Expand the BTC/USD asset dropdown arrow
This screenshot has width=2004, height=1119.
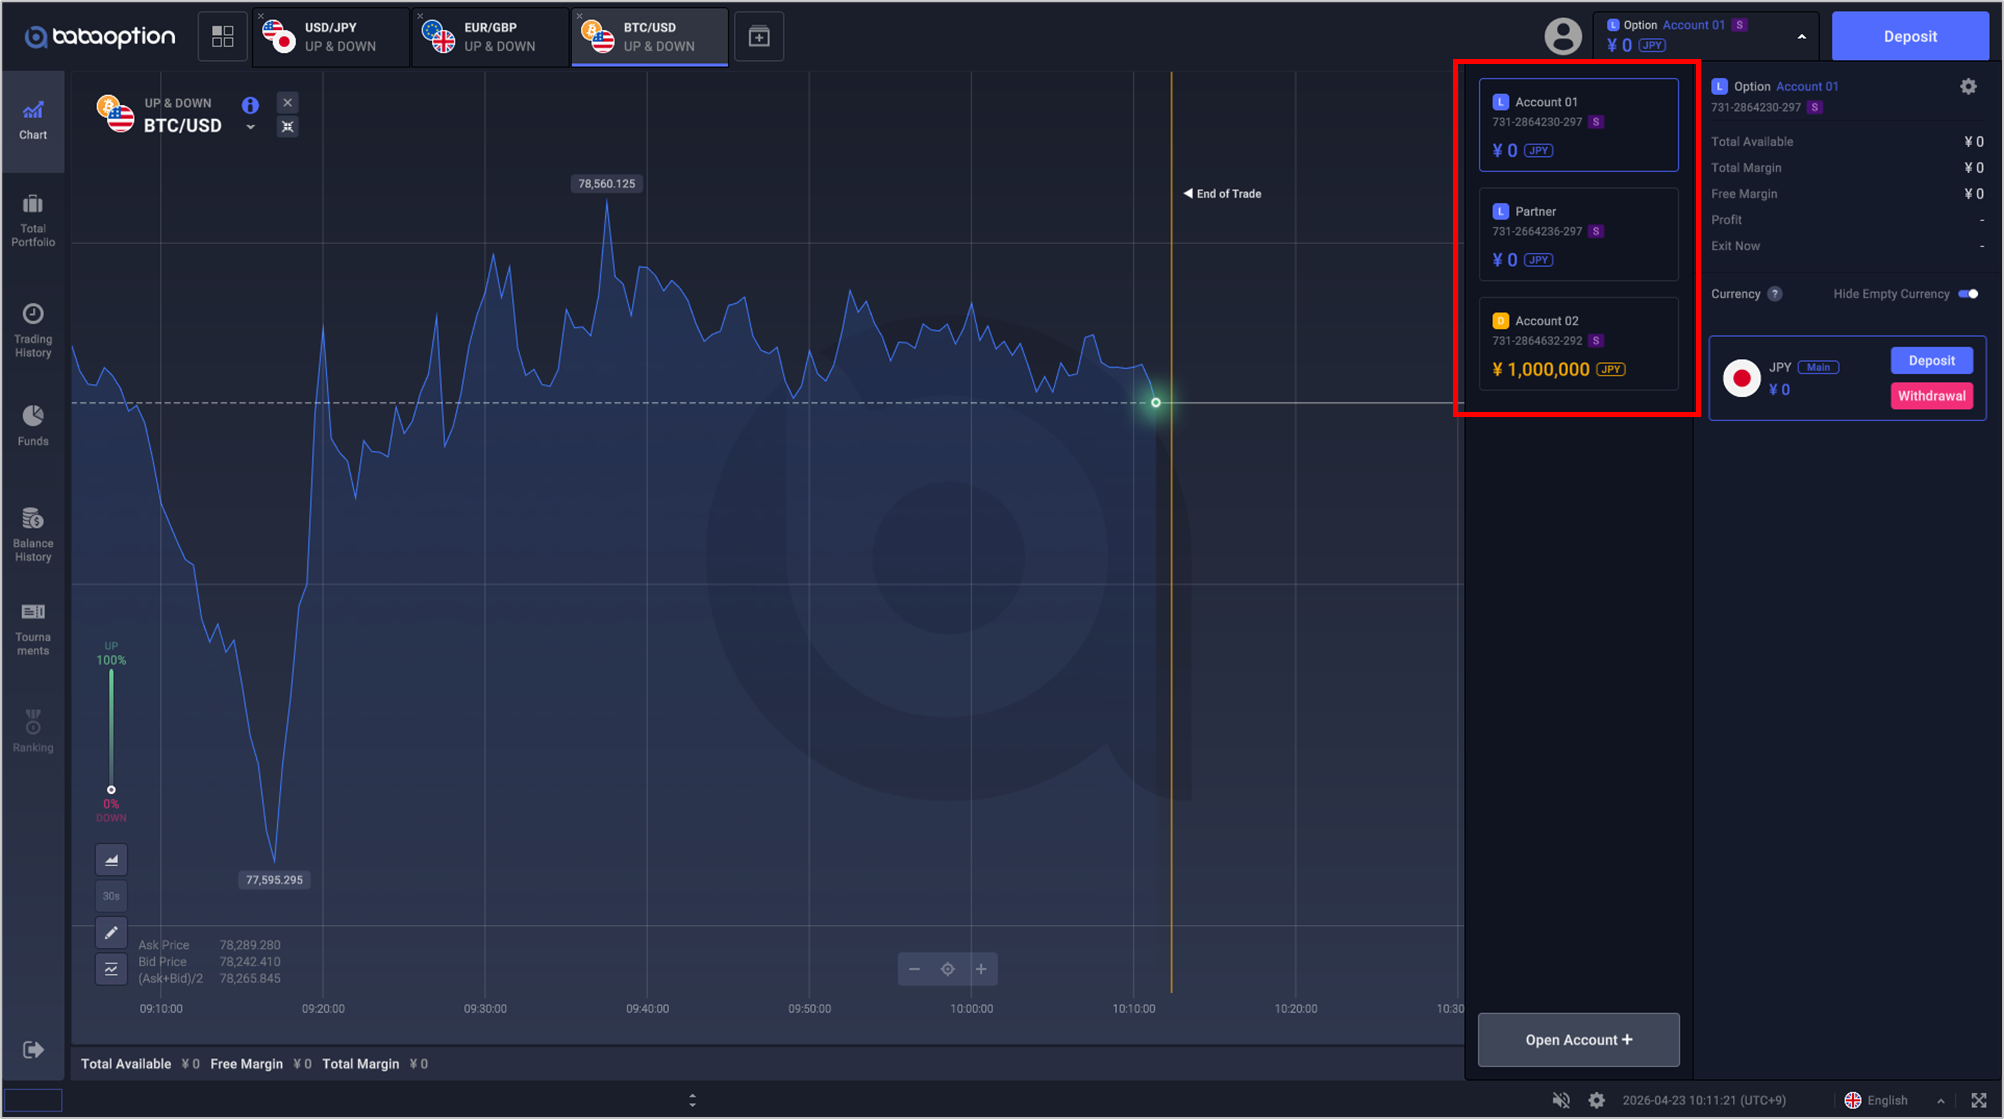click(x=250, y=127)
